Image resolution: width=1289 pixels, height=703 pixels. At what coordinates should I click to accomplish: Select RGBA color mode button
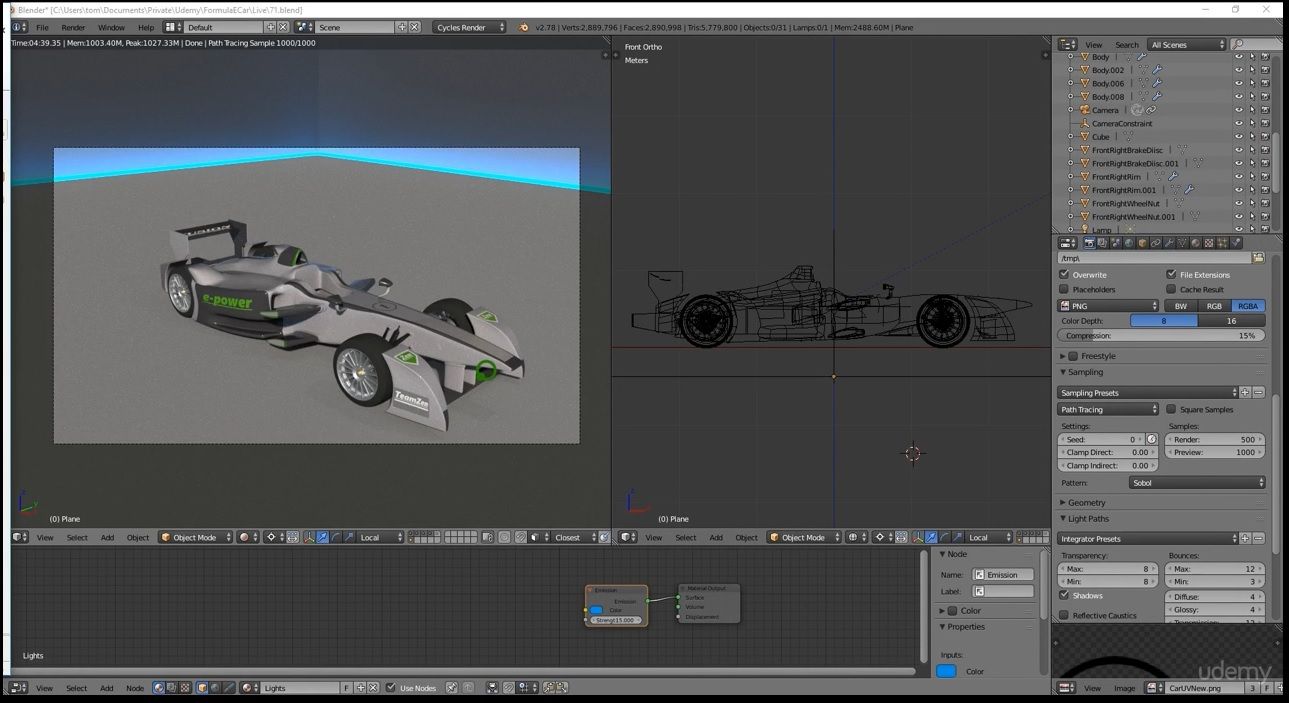point(1248,306)
